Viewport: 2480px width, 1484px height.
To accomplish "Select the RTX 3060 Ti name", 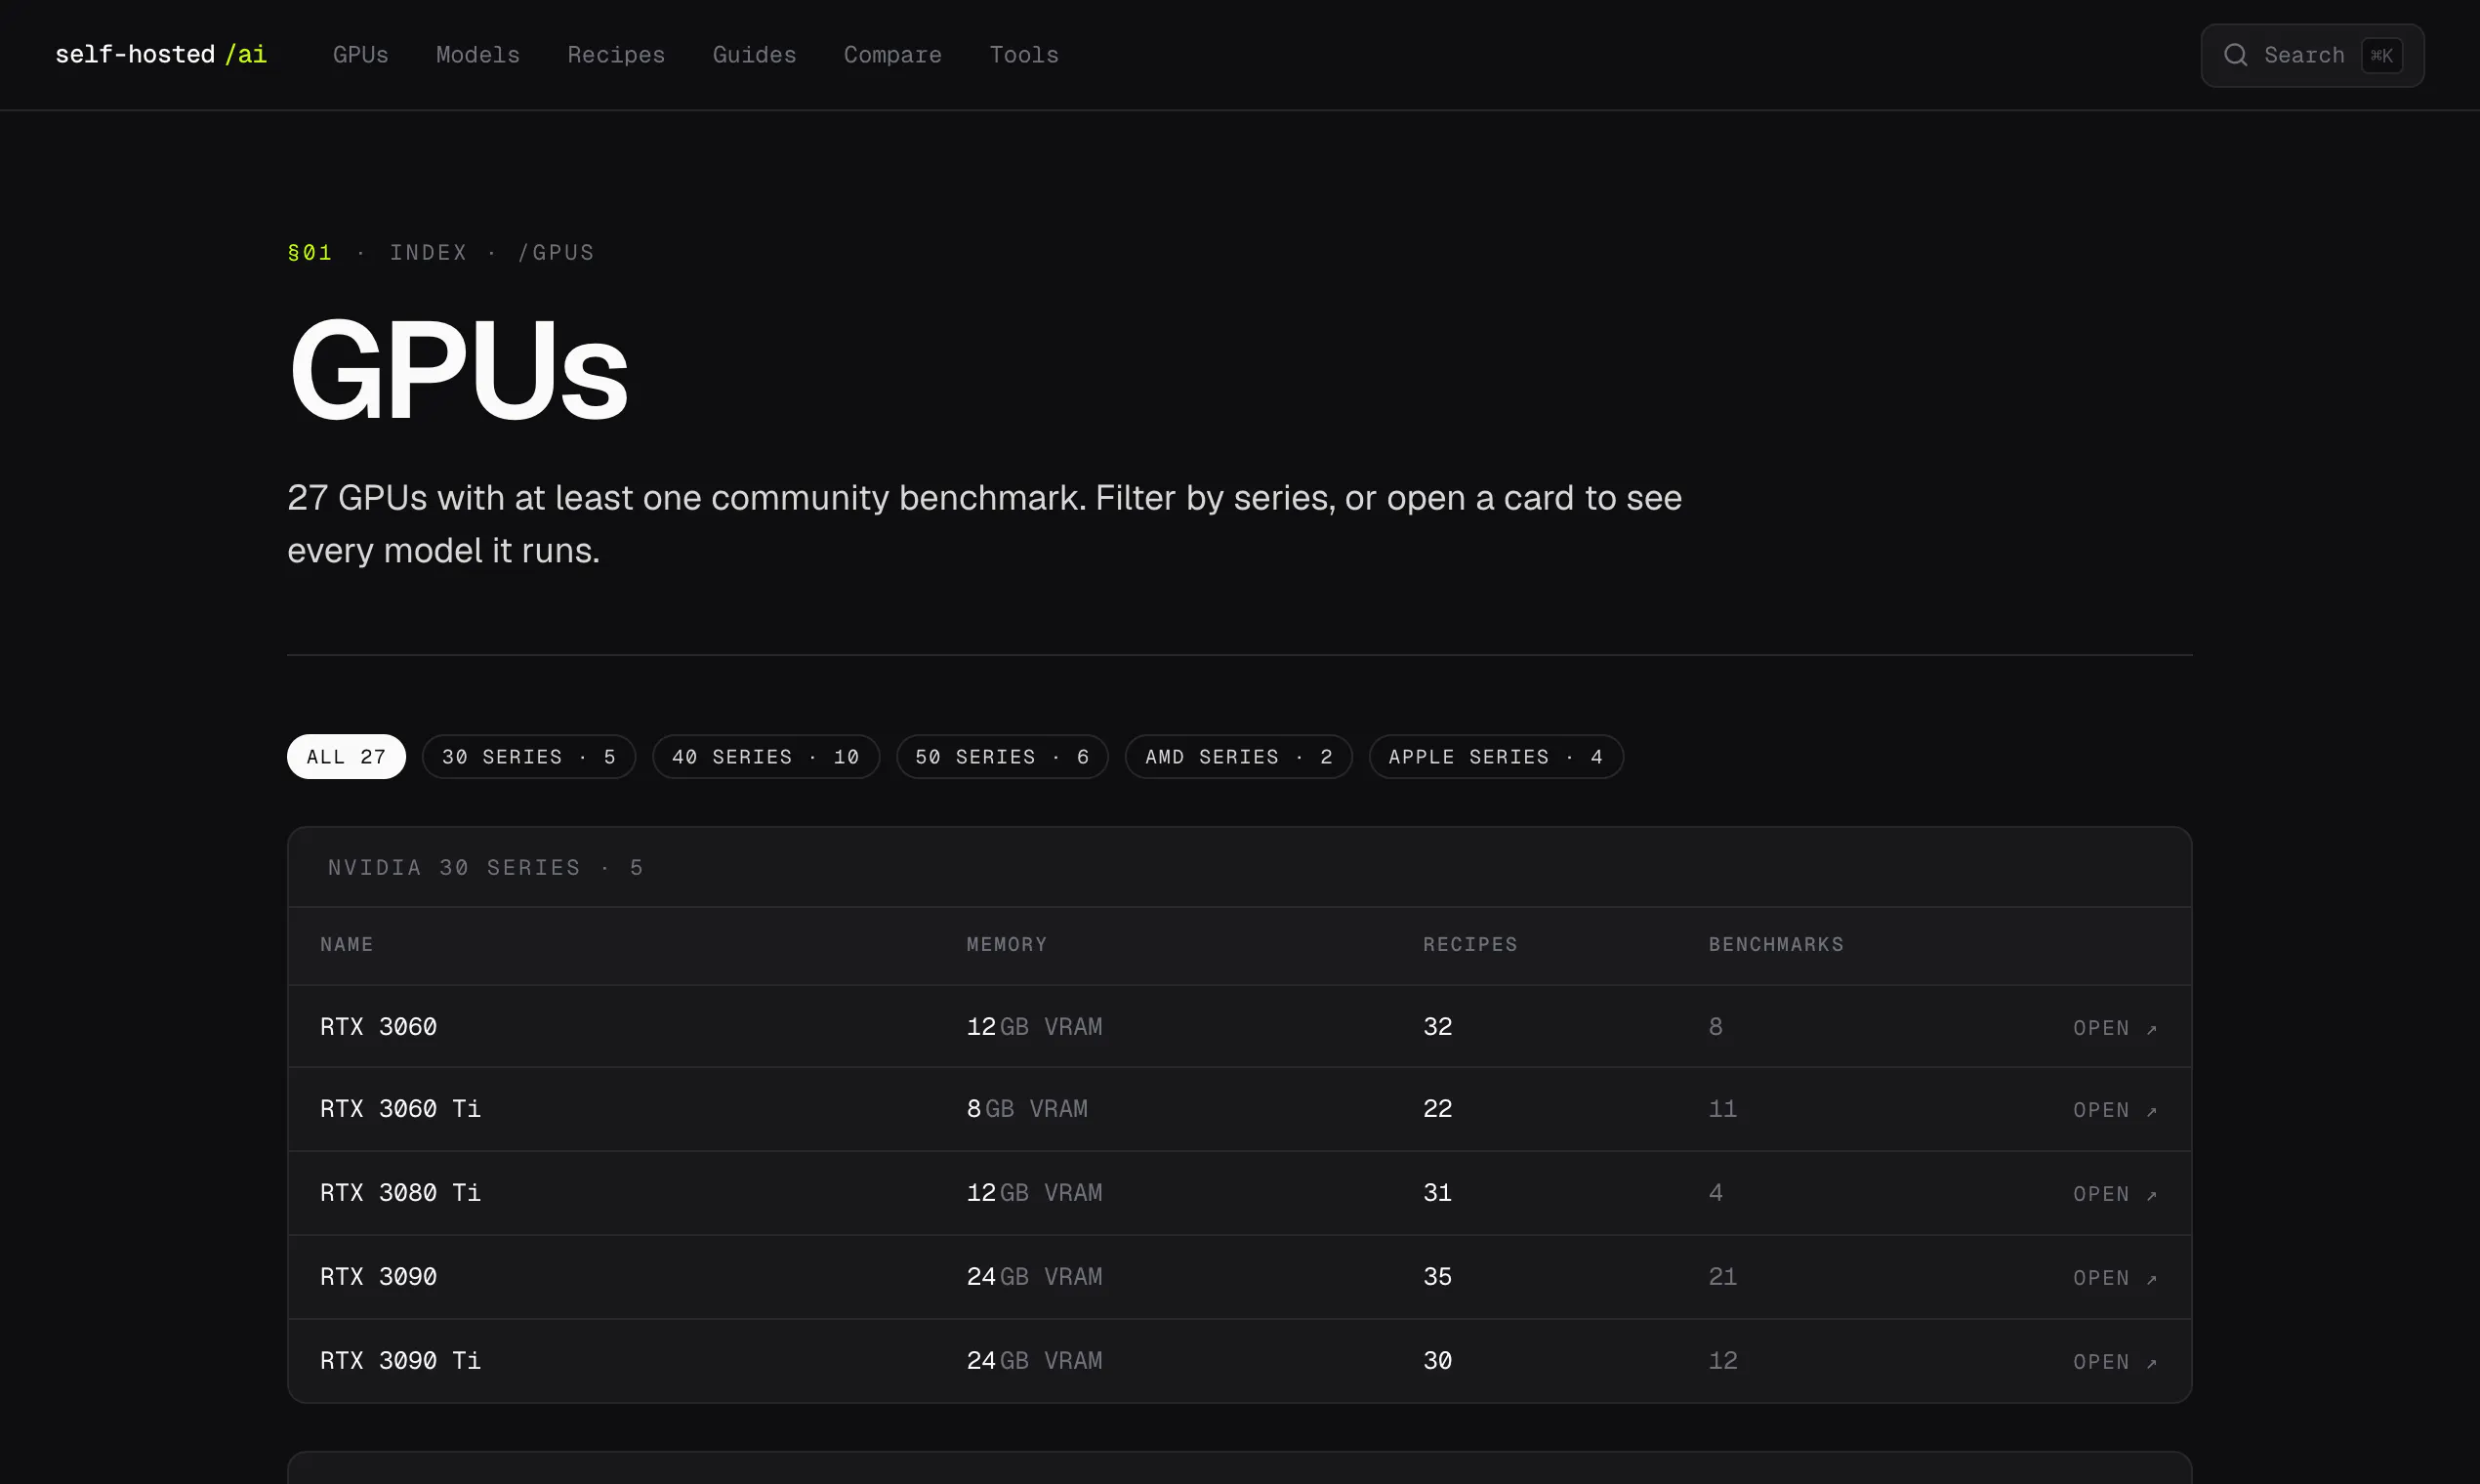I will 400,1109.
